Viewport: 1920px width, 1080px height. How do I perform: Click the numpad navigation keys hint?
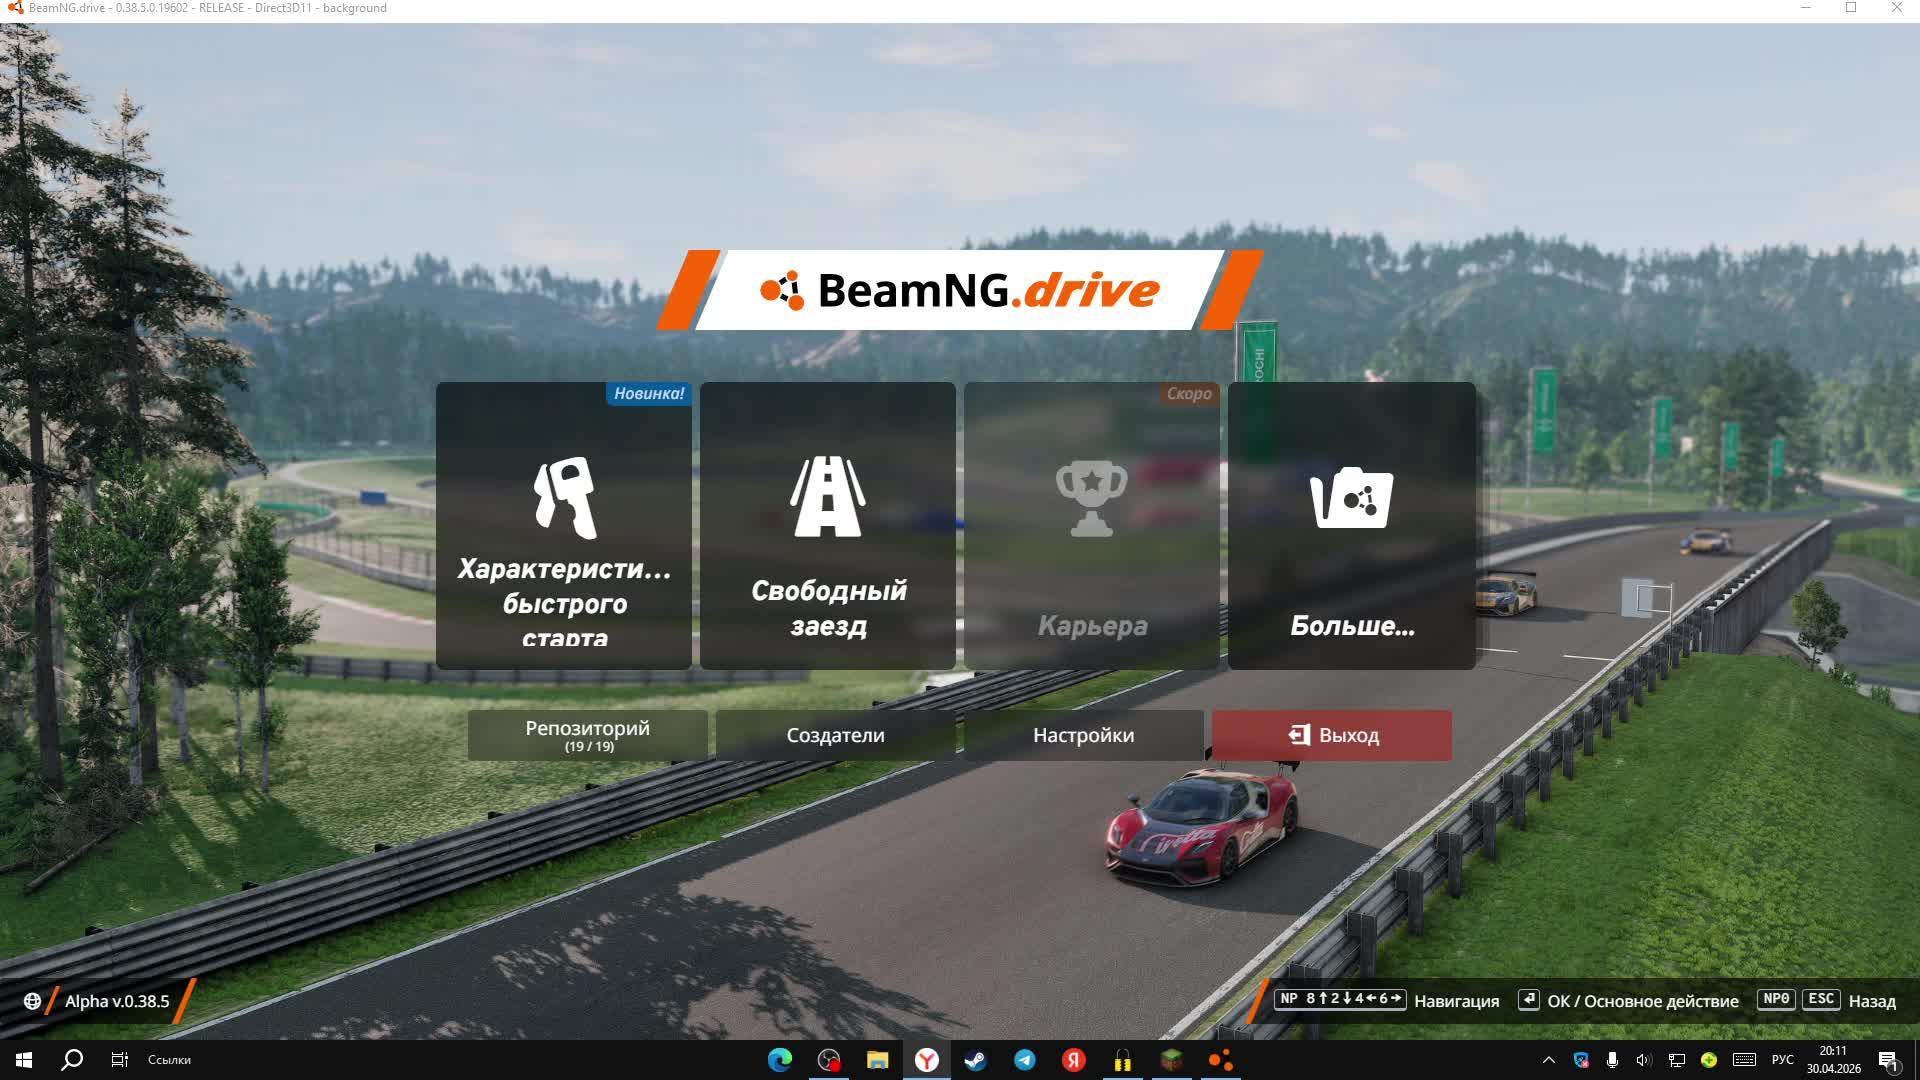[x=1340, y=999]
